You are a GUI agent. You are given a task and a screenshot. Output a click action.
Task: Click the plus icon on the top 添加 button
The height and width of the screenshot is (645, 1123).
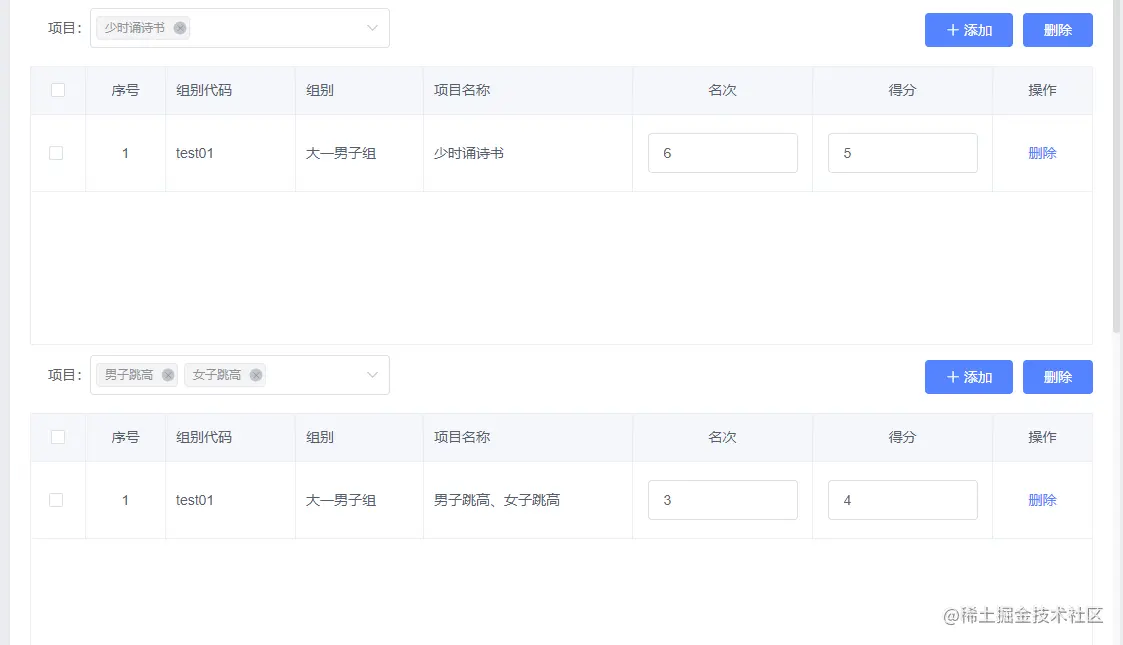click(952, 29)
